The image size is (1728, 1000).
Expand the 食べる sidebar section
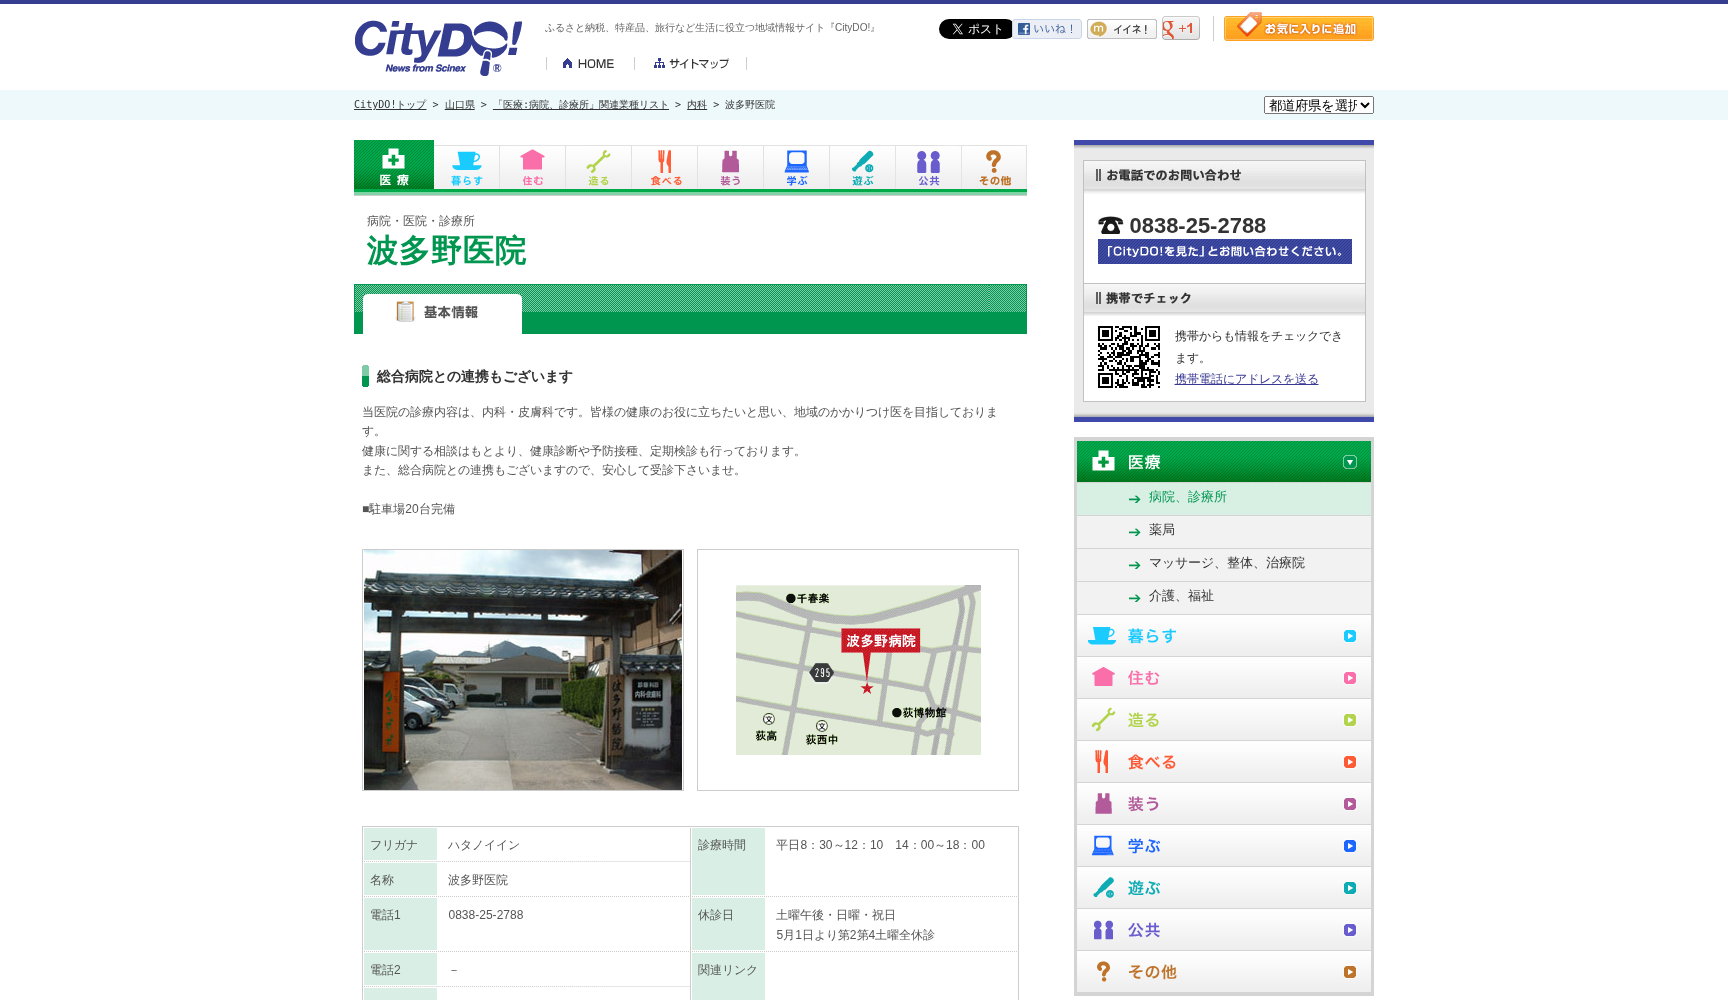(x=1350, y=761)
